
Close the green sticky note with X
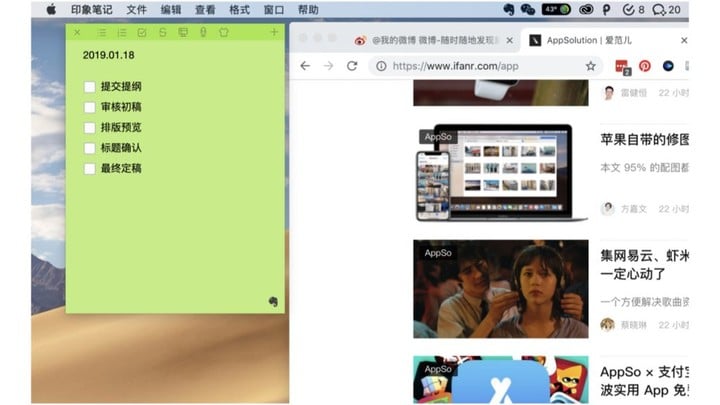coord(77,33)
